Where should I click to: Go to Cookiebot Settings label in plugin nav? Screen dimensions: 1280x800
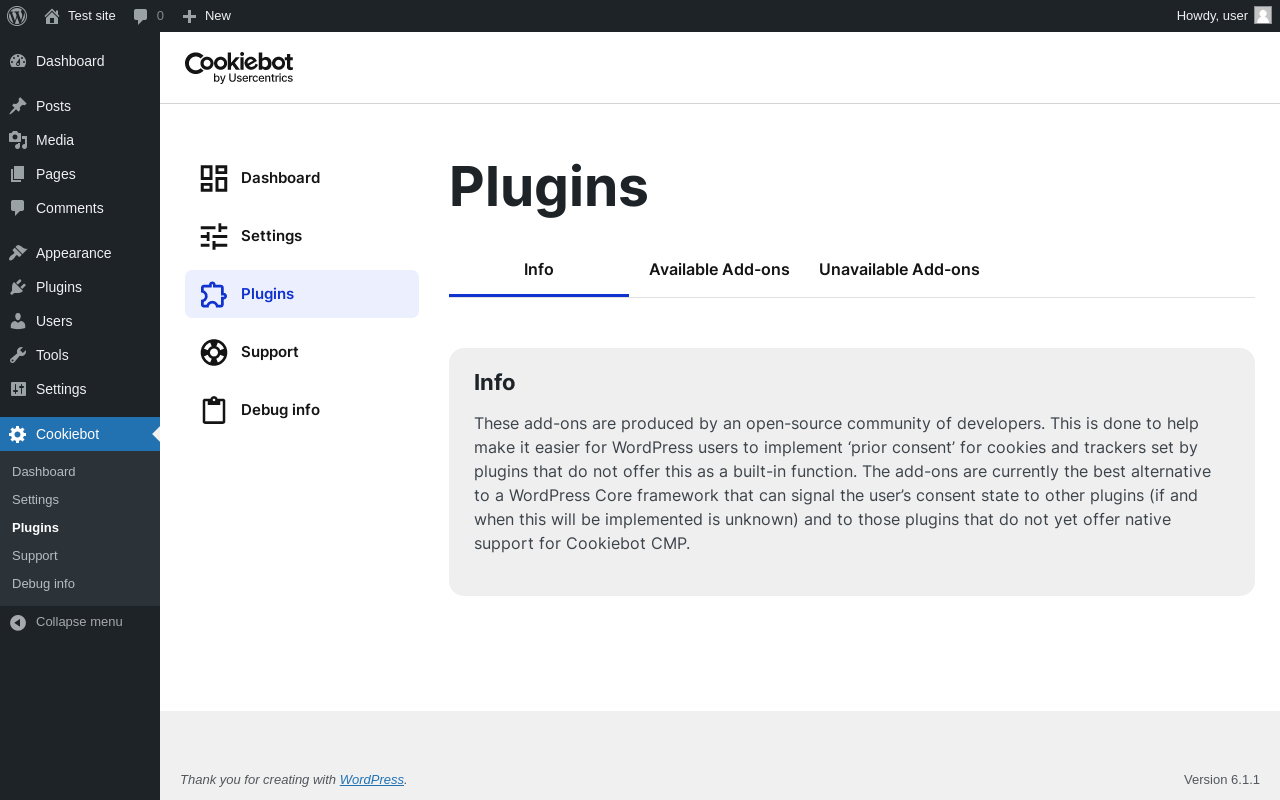click(x=271, y=236)
